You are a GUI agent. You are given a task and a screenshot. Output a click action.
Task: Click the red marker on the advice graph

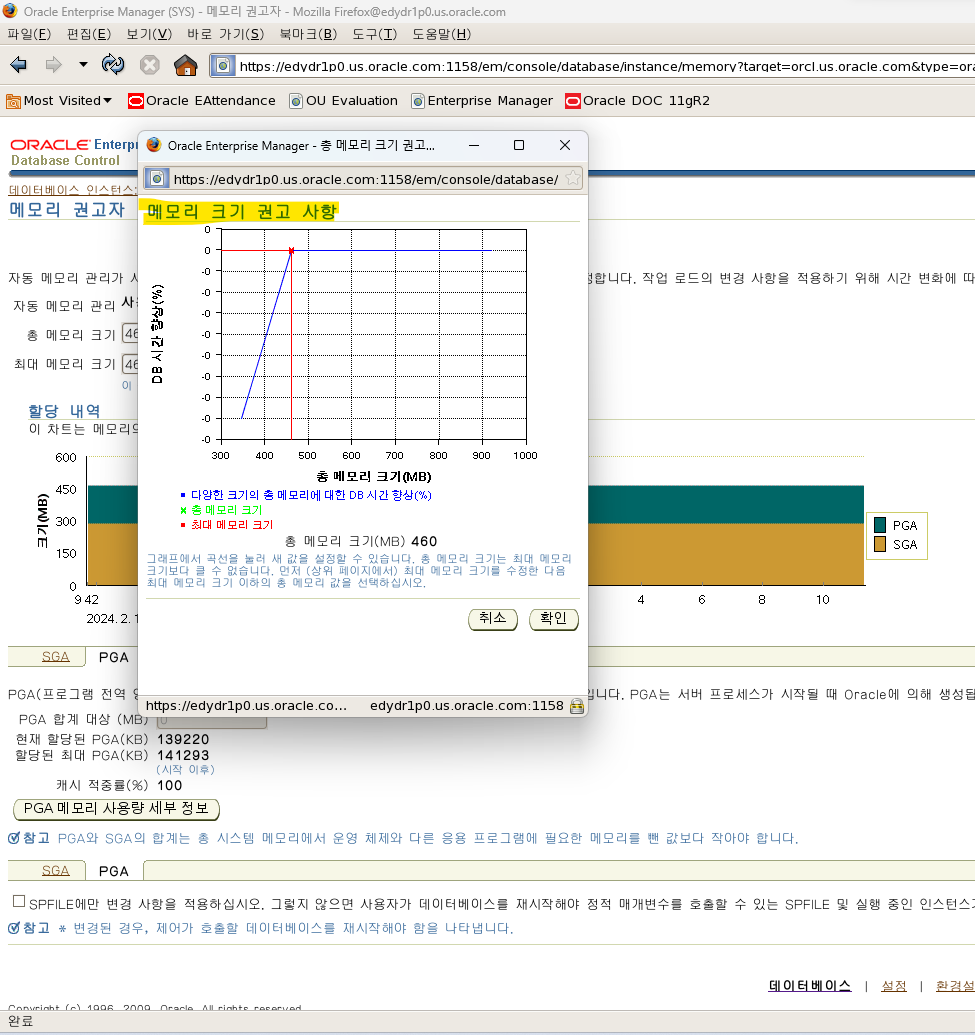point(291,251)
